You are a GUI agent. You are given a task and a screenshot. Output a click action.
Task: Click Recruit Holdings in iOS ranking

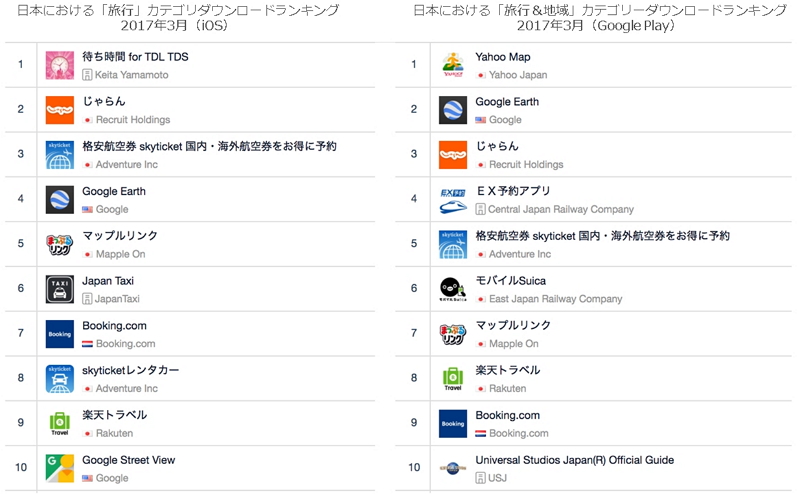133,120
